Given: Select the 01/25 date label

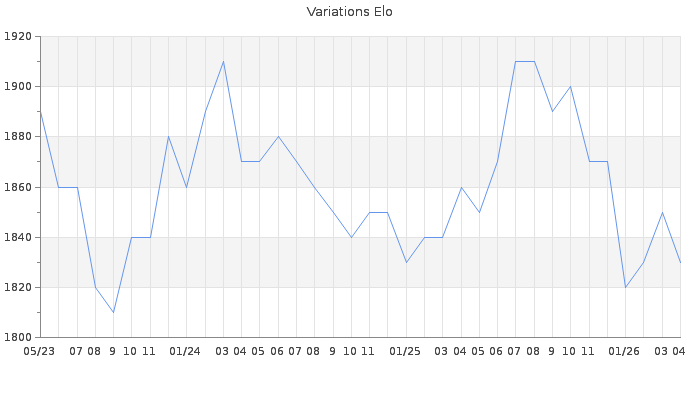Looking at the screenshot, I should pyautogui.click(x=405, y=351).
